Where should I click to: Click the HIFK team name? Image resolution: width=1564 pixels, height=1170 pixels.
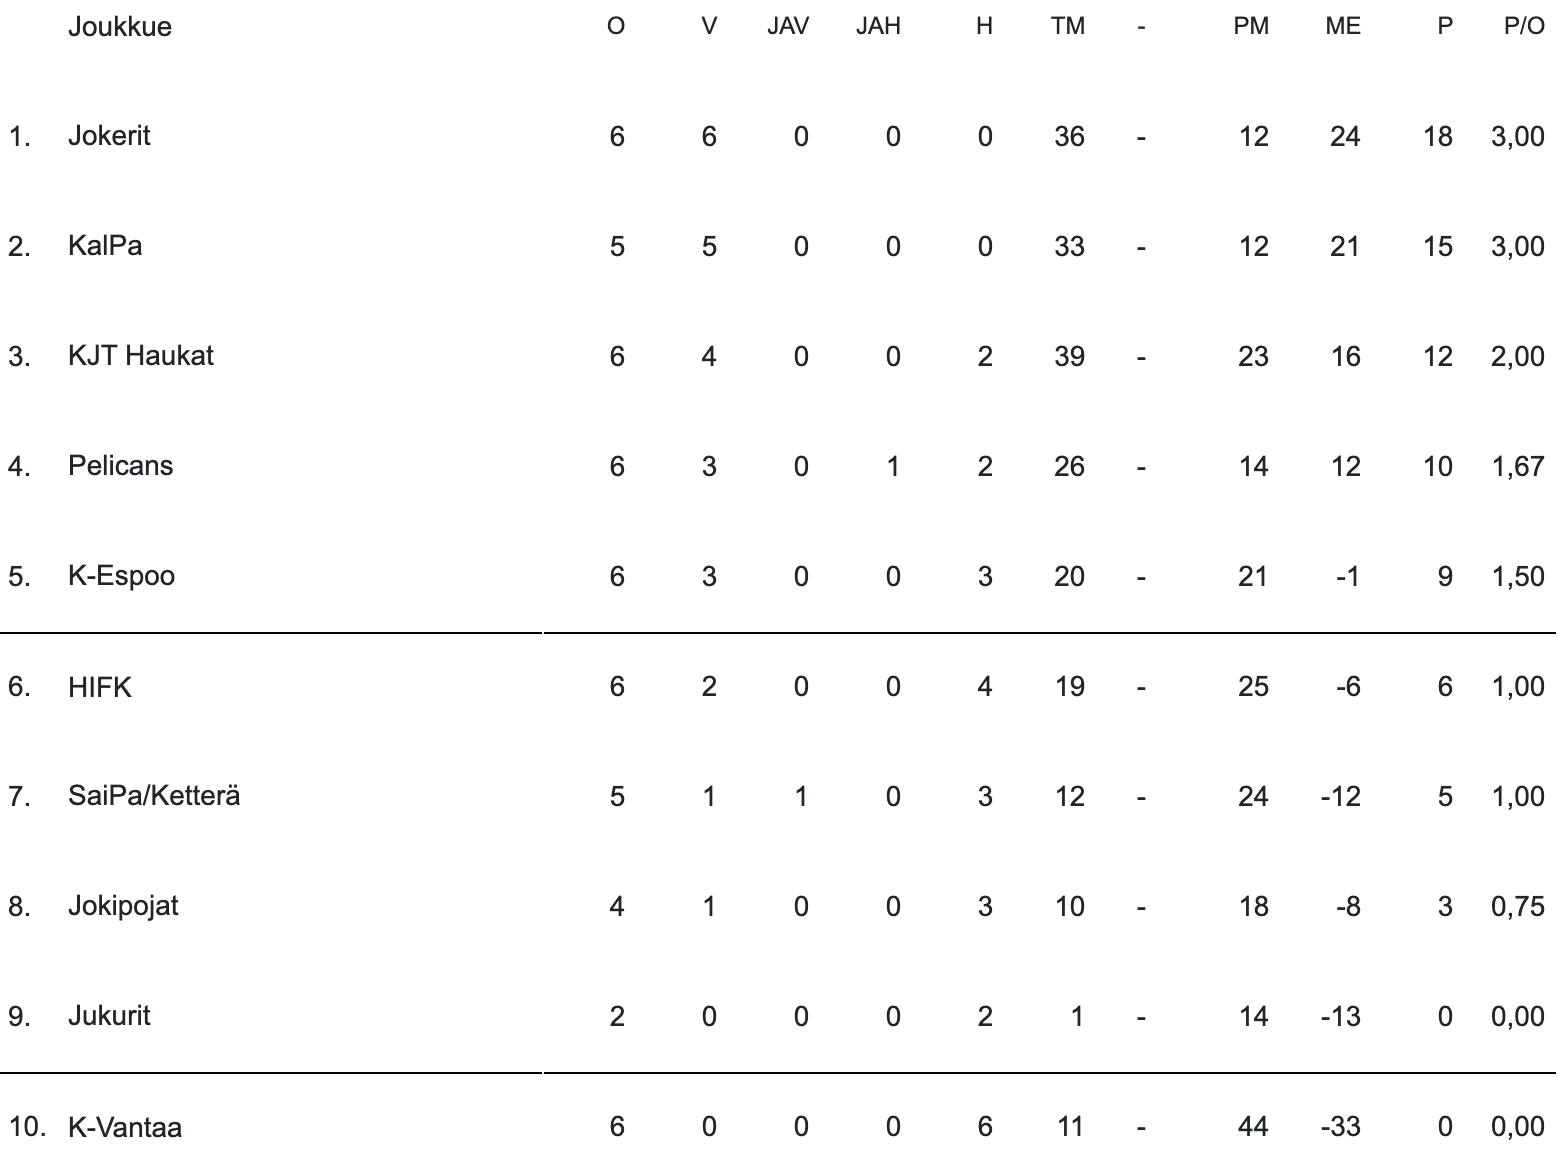(x=100, y=687)
